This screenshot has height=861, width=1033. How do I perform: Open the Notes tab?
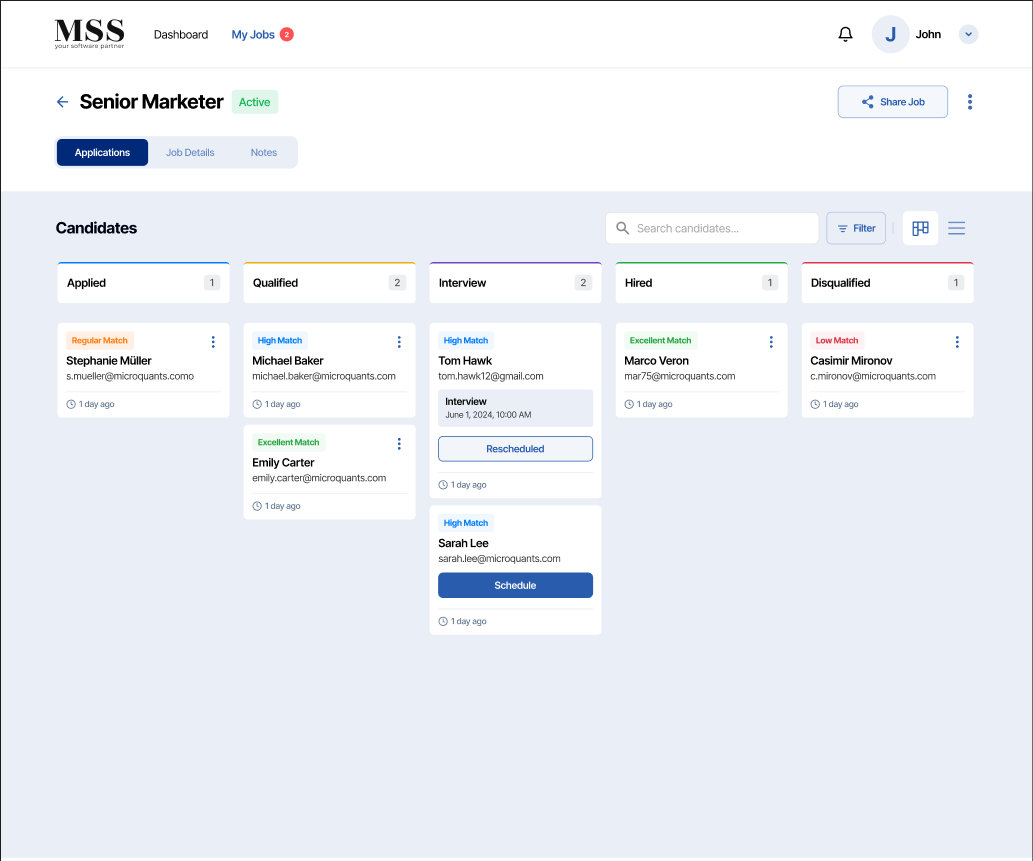click(263, 152)
